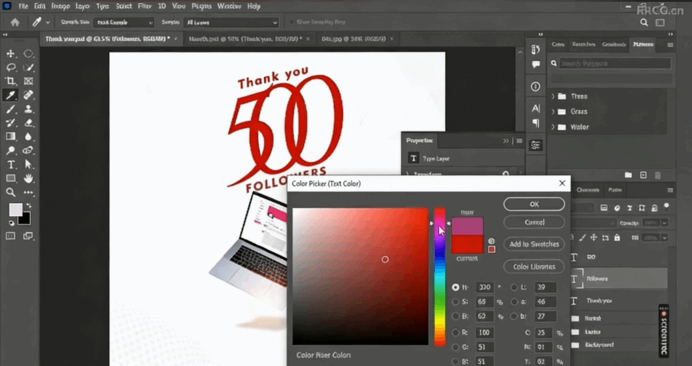Open the Opacity dropdown arrow in Layers

click(664, 223)
